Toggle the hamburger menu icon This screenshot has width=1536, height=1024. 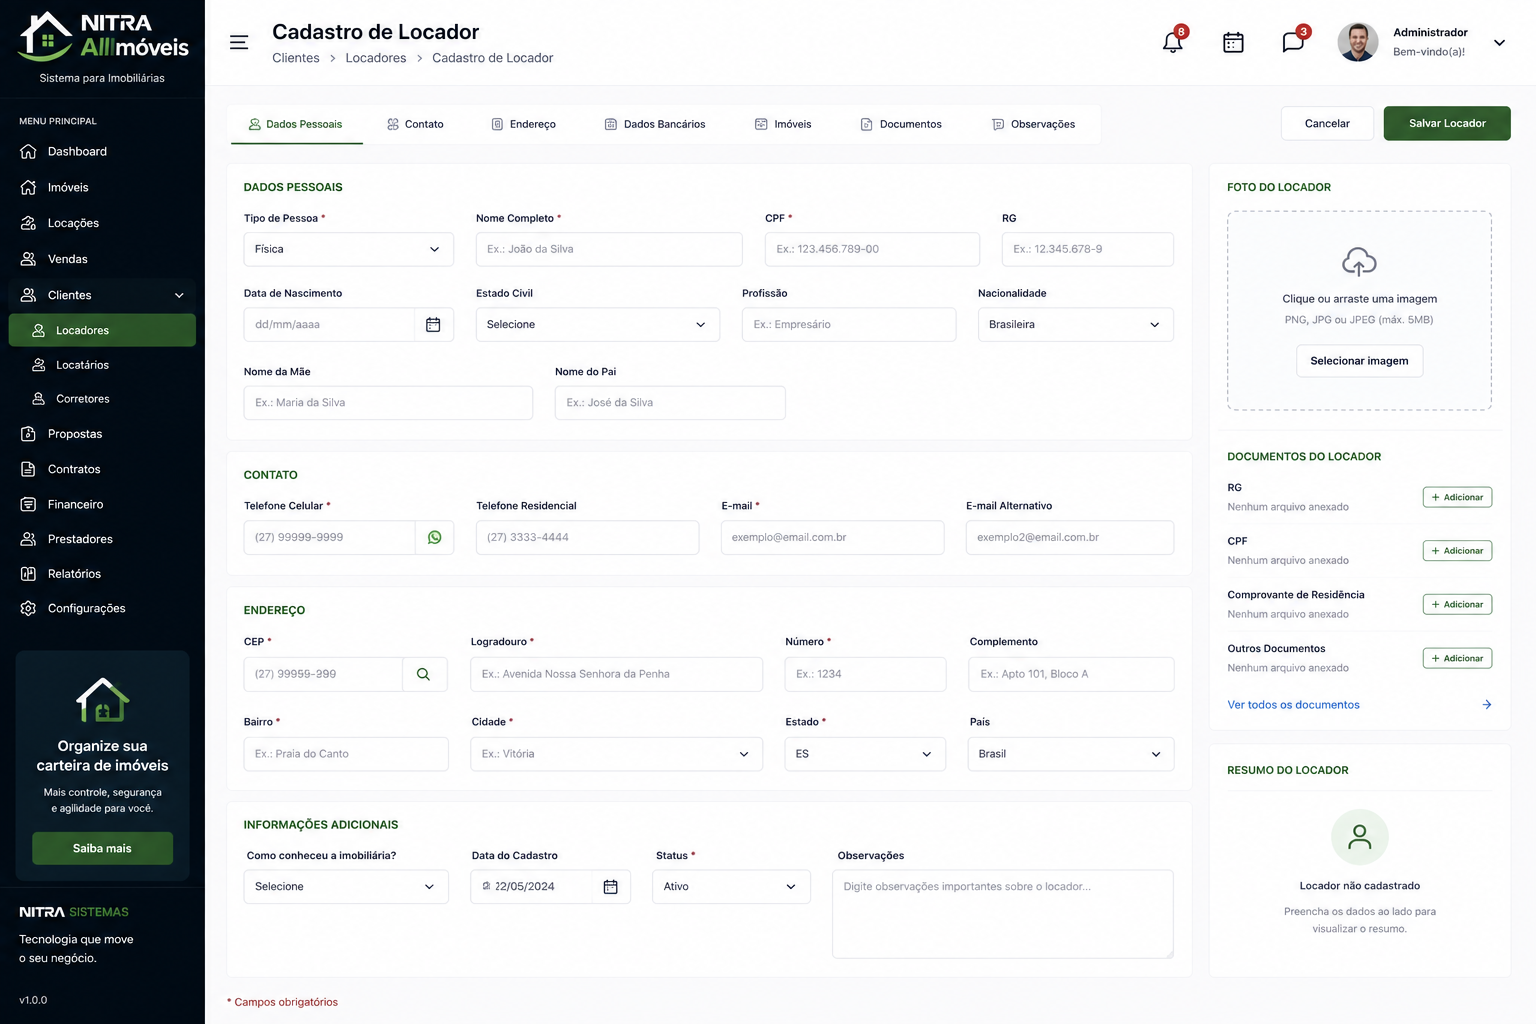(239, 42)
